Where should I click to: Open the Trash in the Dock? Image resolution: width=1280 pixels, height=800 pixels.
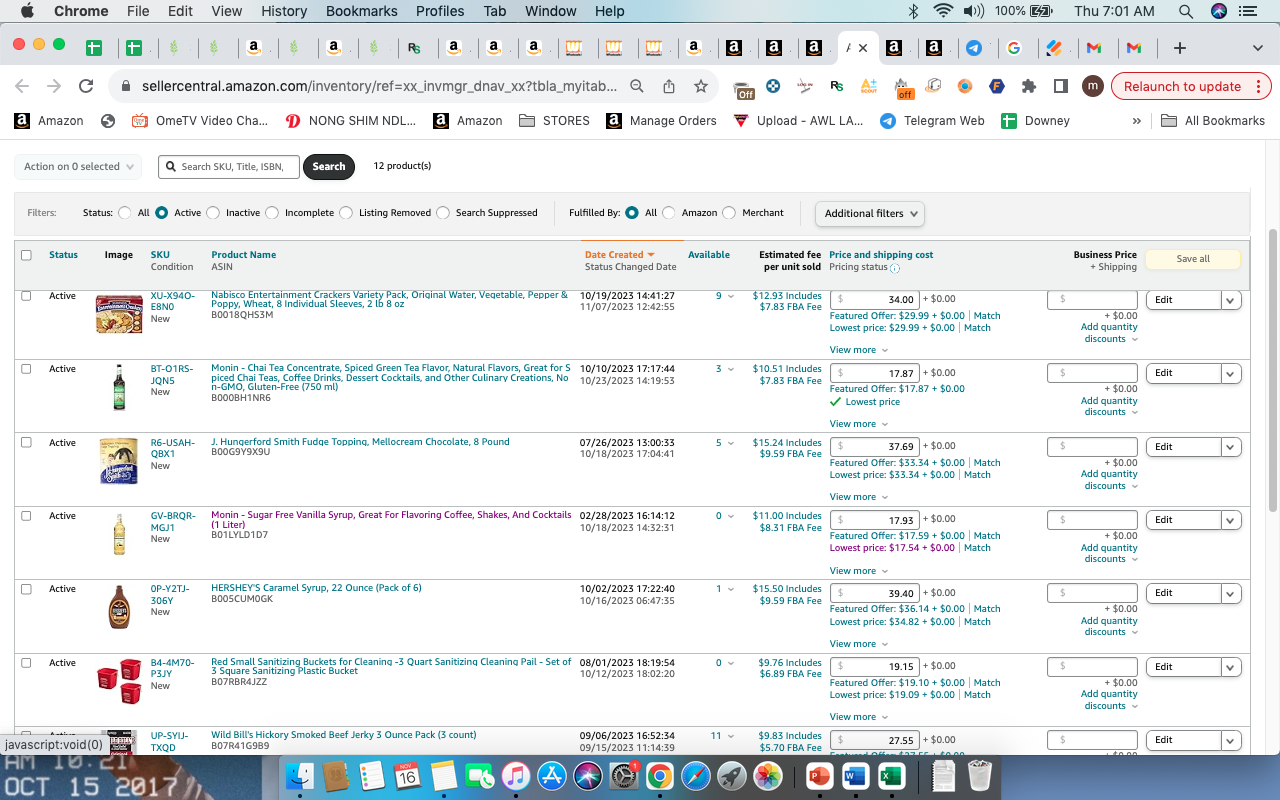coord(980,776)
